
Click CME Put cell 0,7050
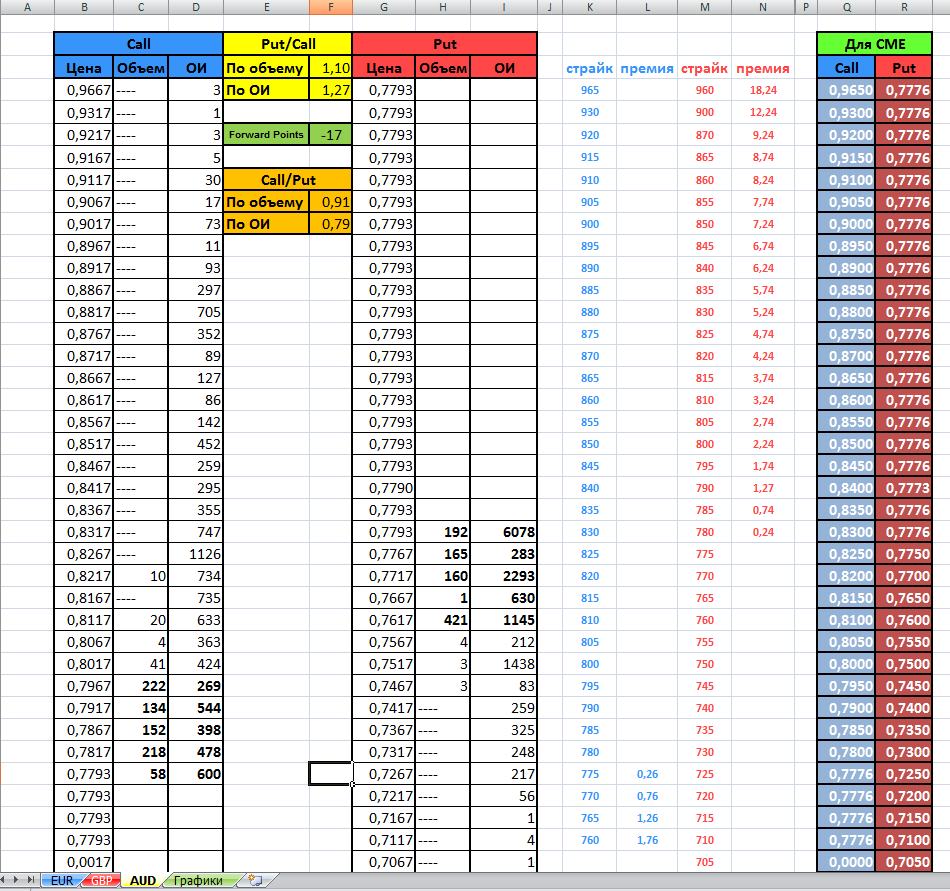coord(903,862)
